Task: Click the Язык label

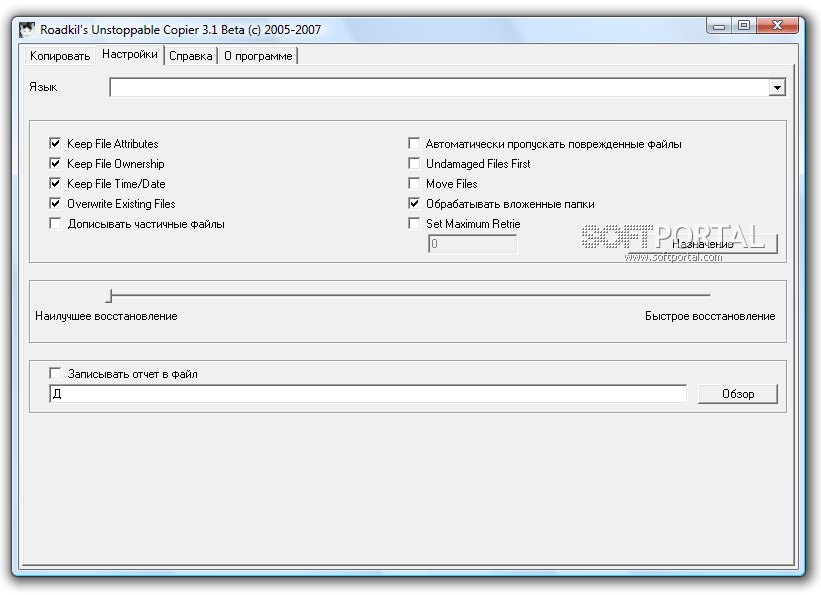Action: tap(43, 87)
